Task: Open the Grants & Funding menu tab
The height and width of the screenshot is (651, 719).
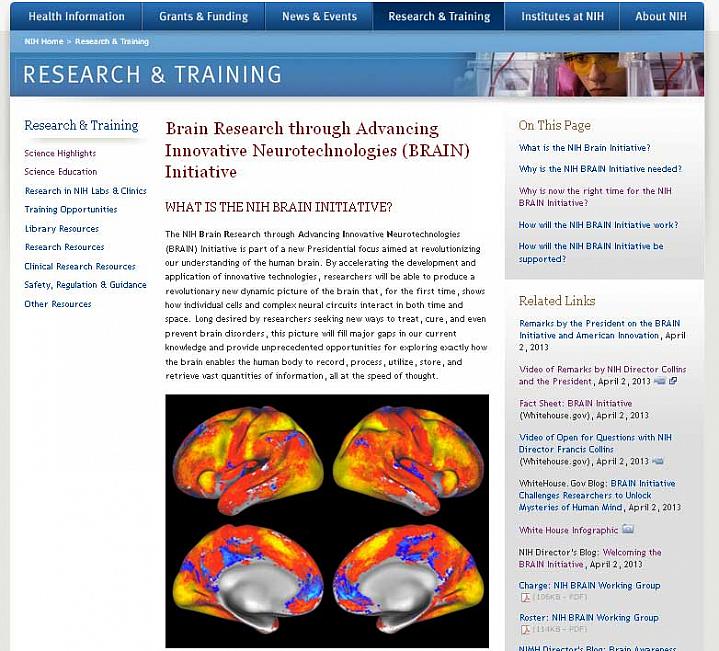Action: tap(204, 17)
